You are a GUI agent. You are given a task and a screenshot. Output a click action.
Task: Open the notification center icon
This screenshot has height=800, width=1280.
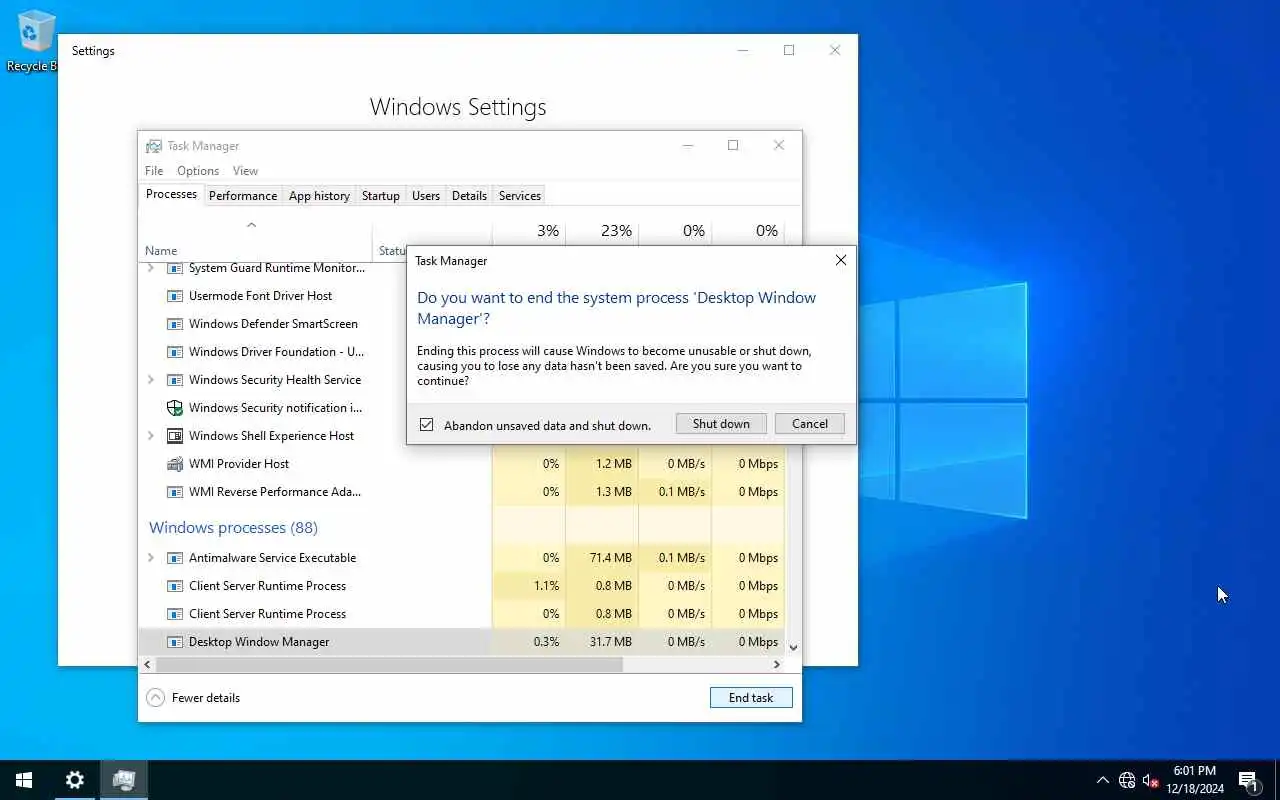(1248, 780)
